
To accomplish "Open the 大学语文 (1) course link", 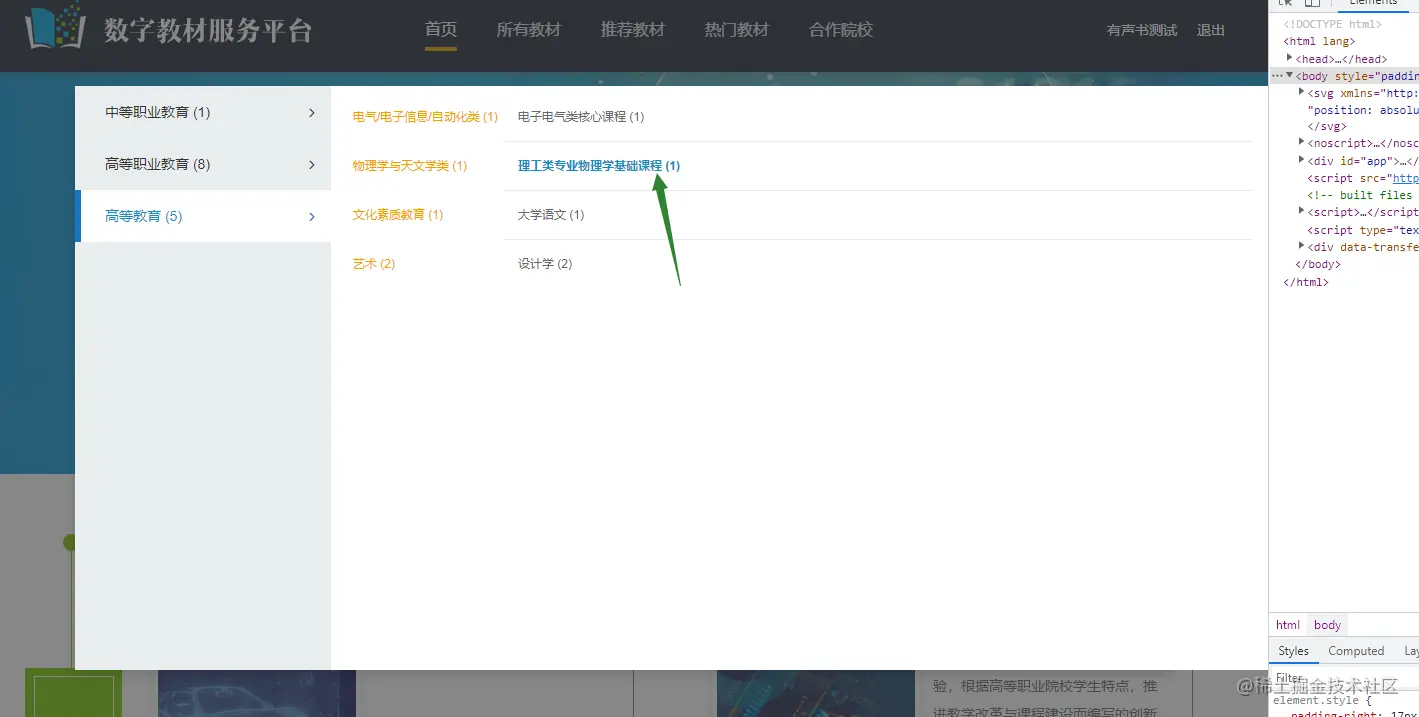I will (x=551, y=215).
